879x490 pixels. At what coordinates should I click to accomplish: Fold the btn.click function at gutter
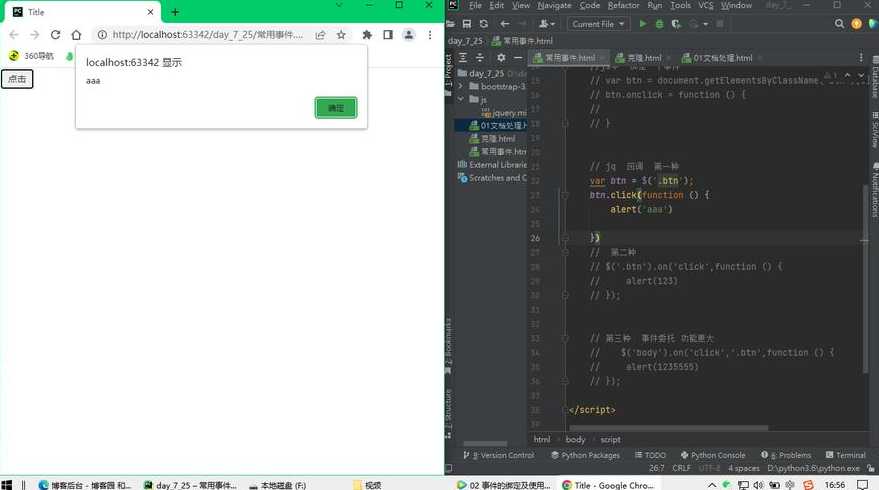tap(565, 195)
